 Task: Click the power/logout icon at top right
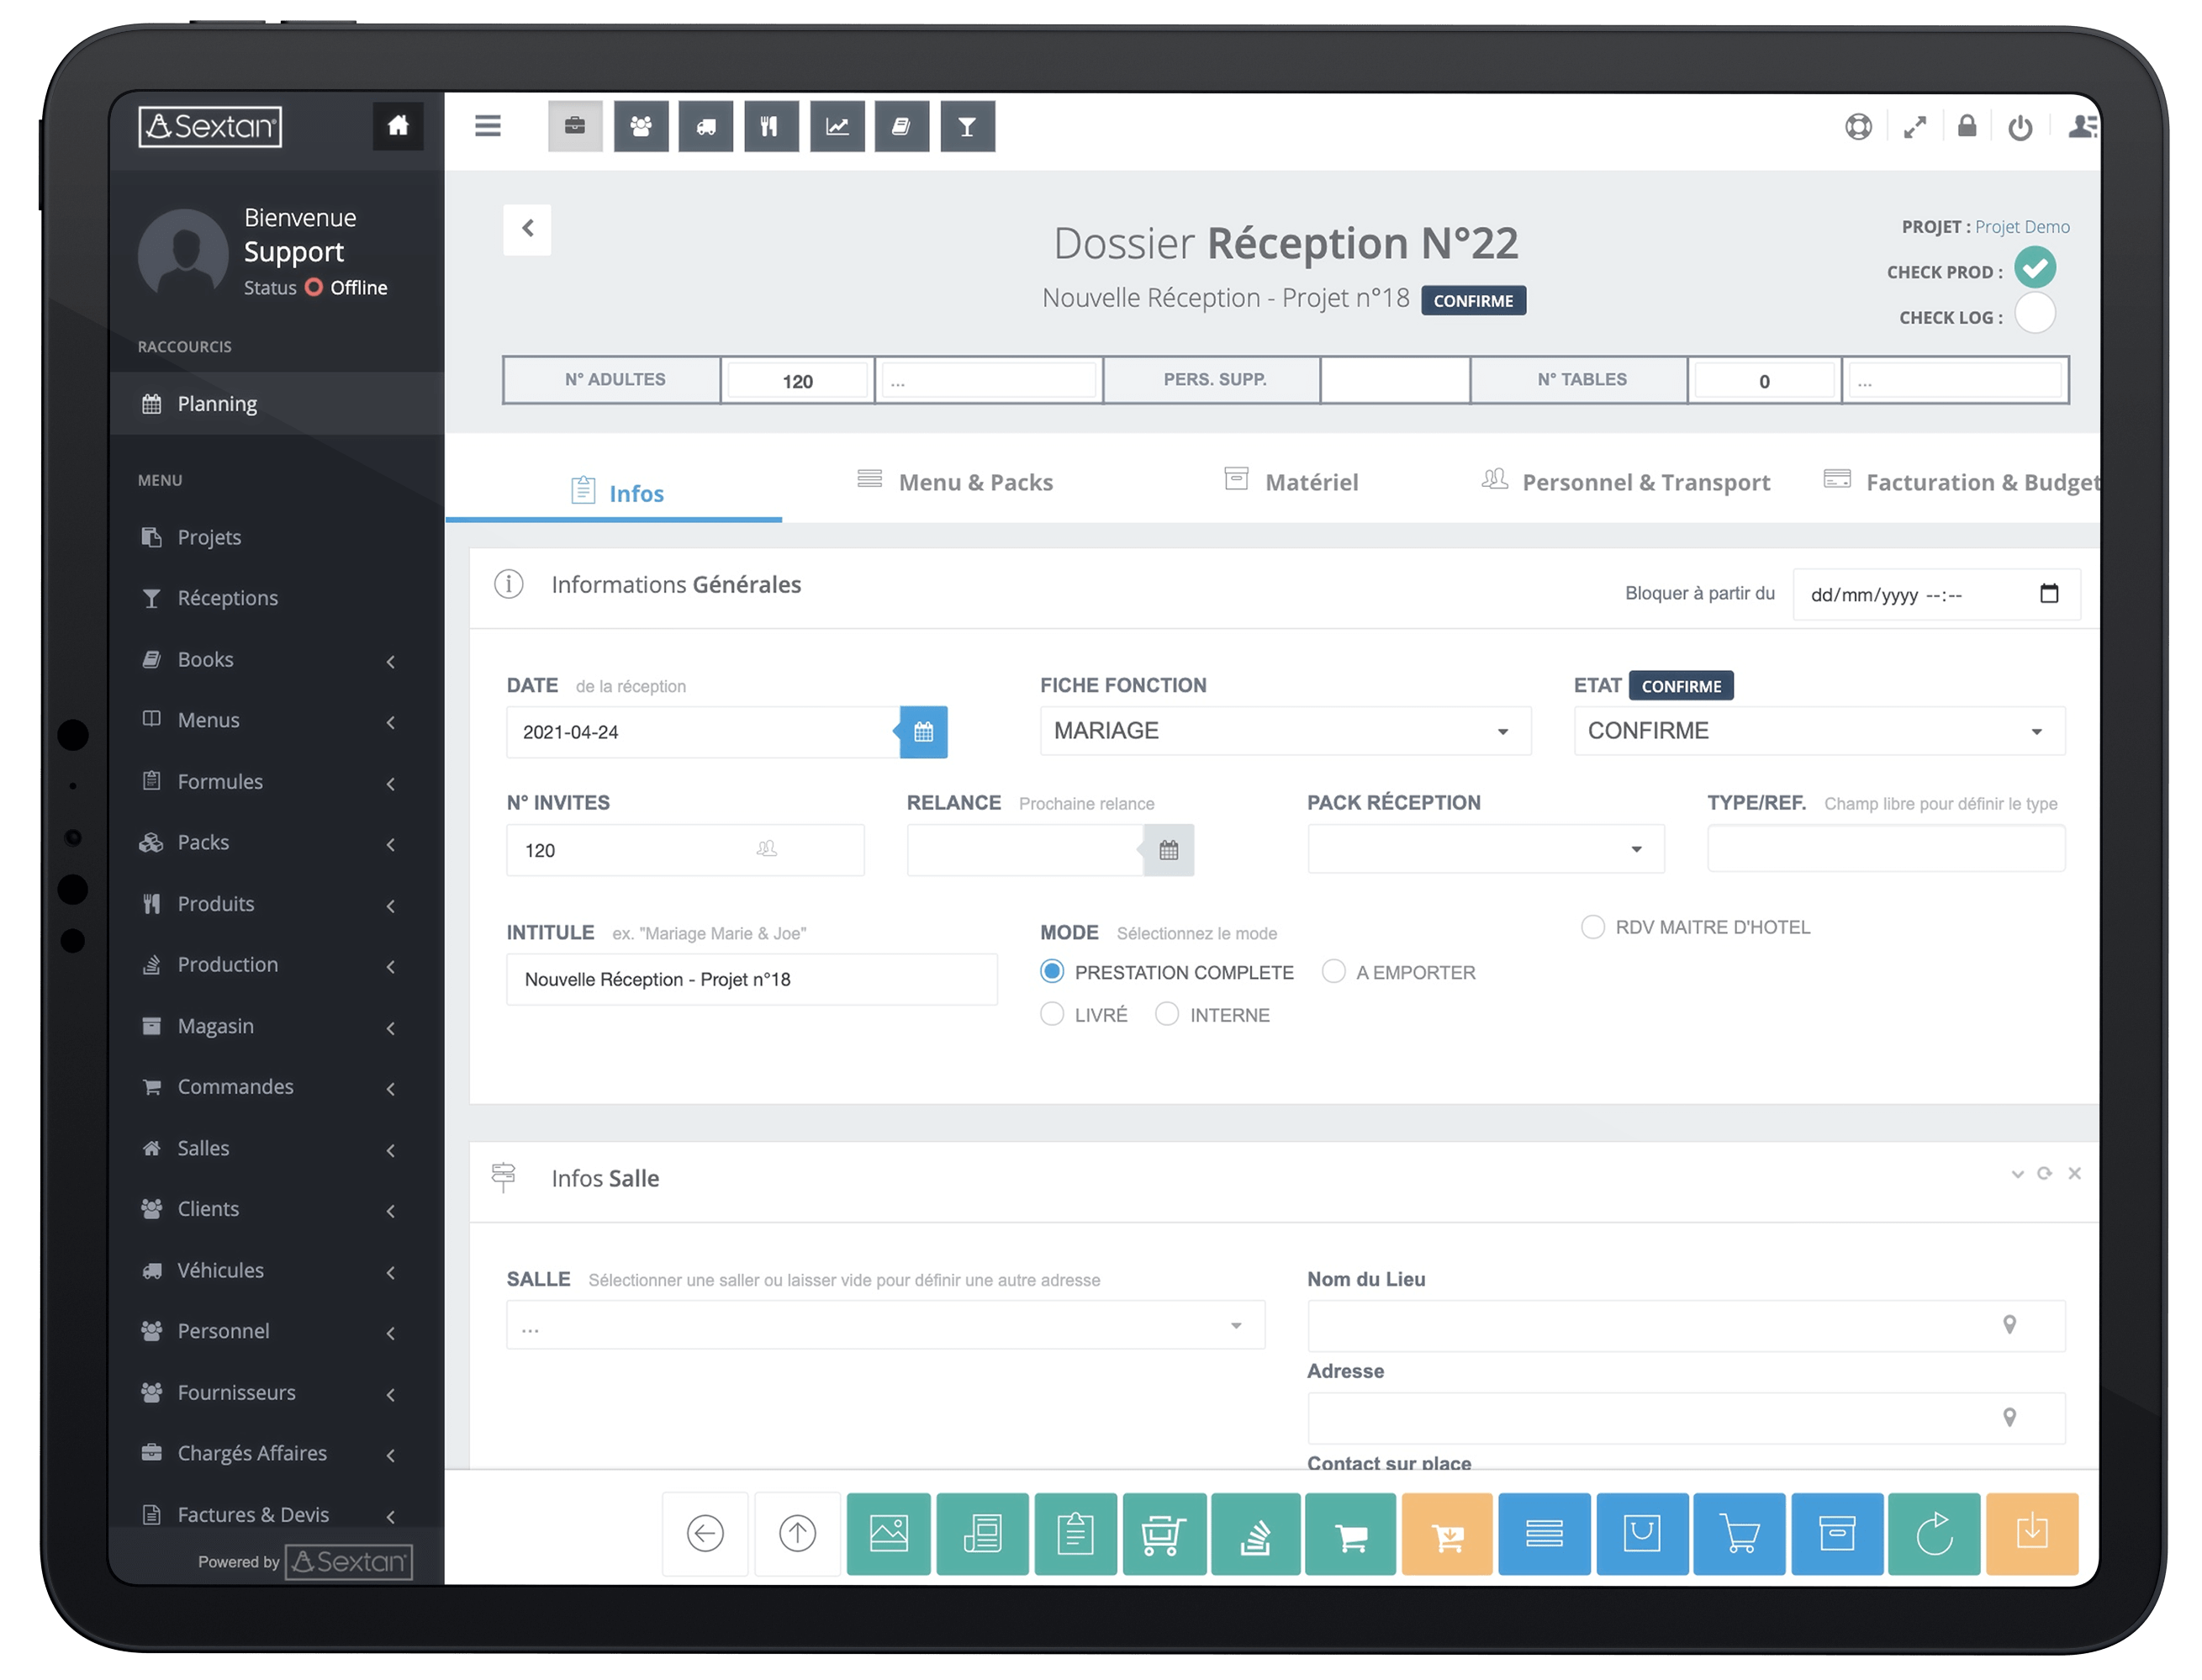pyautogui.click(x=2020, y=127)
